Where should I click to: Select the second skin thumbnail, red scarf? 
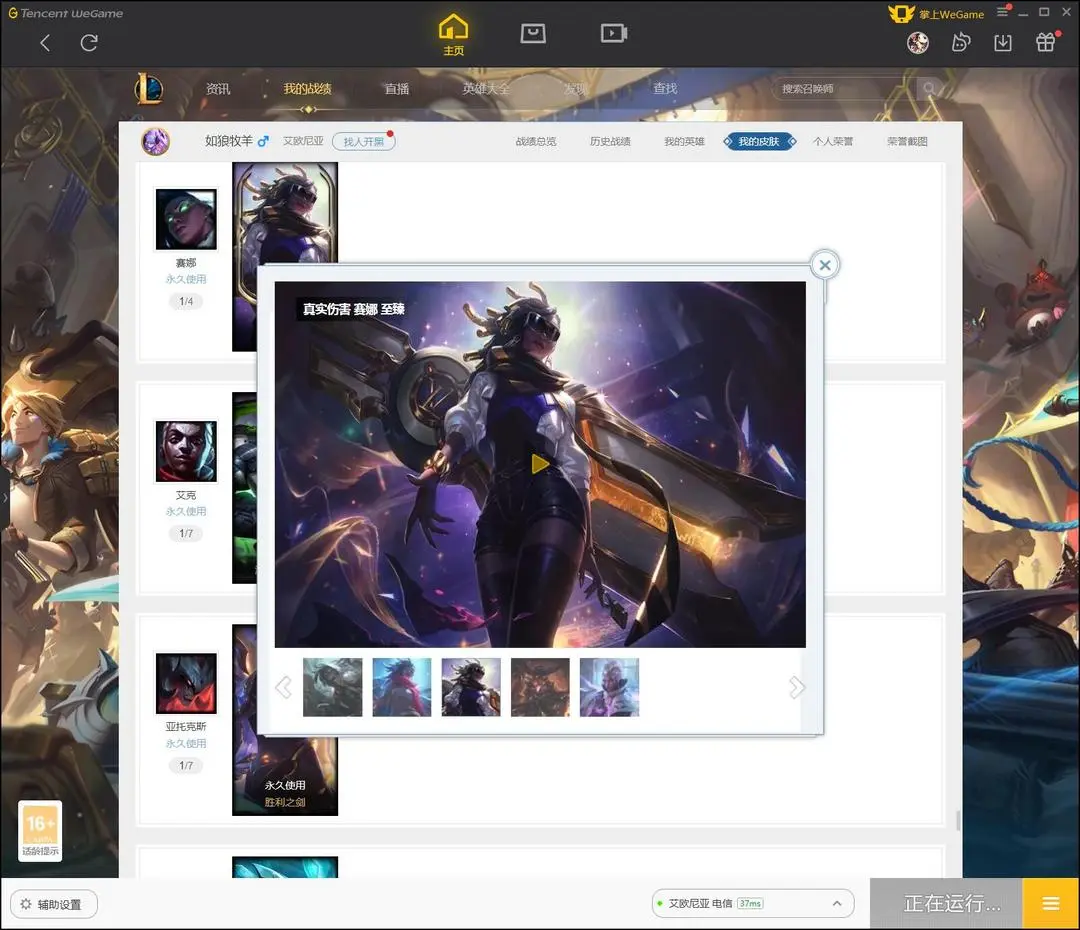tap(402, 687)
